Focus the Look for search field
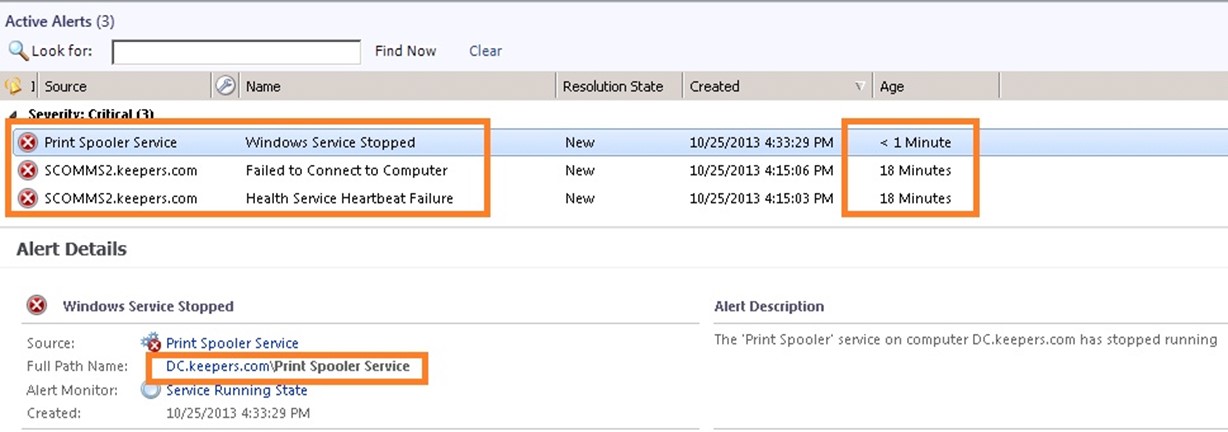Viewport: 1228px width, 432px height. [236, 52]
